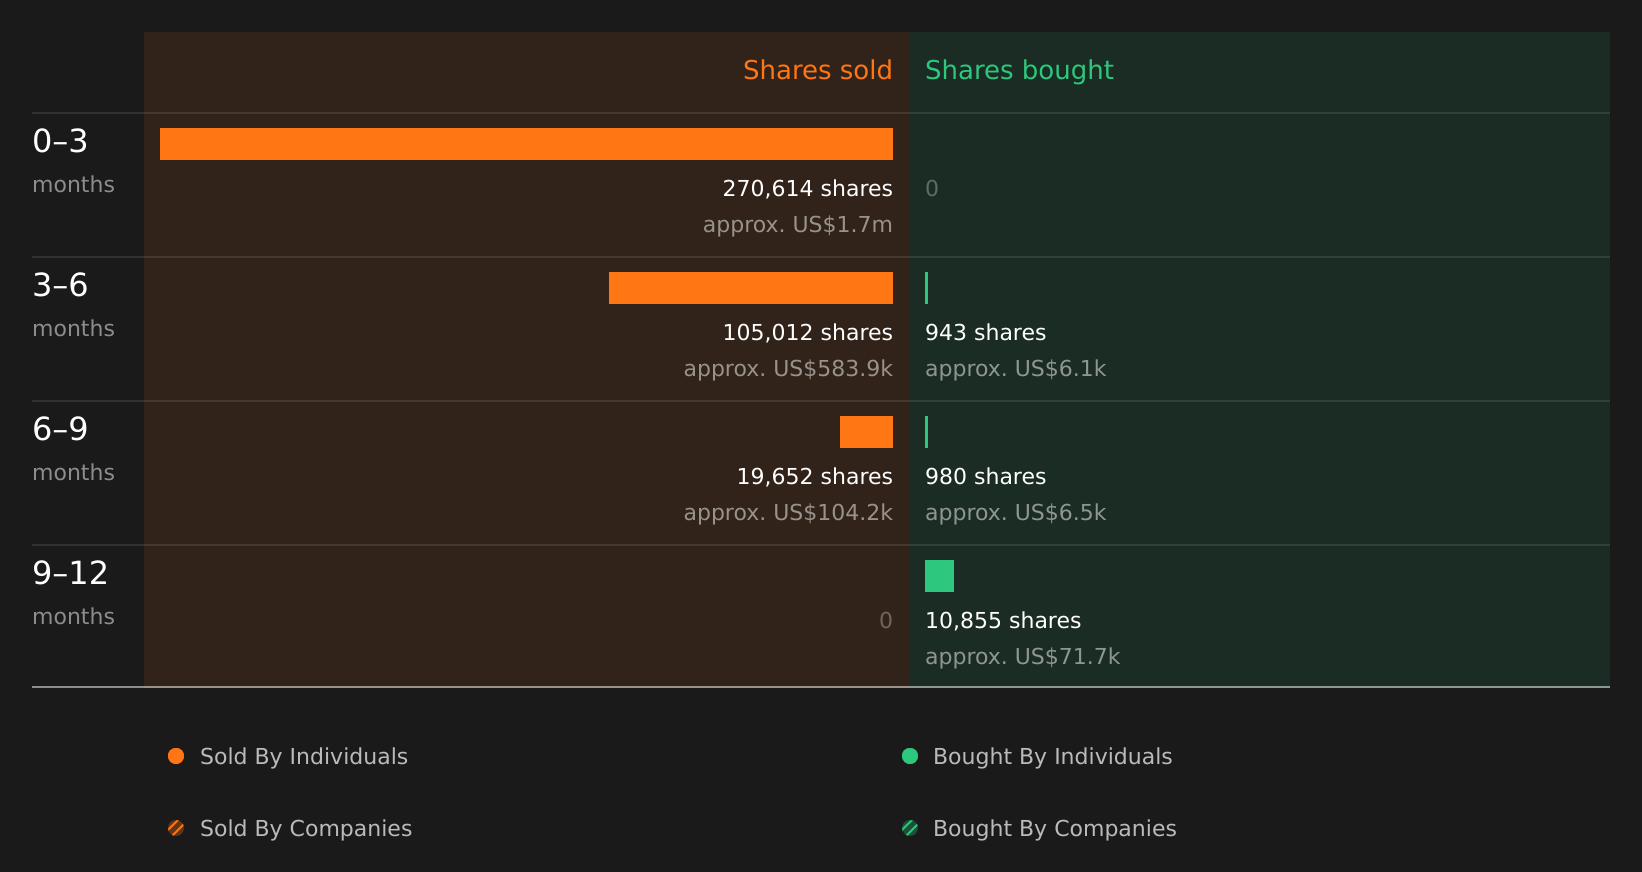Click the 0–3 months row label

coord(73,161)
